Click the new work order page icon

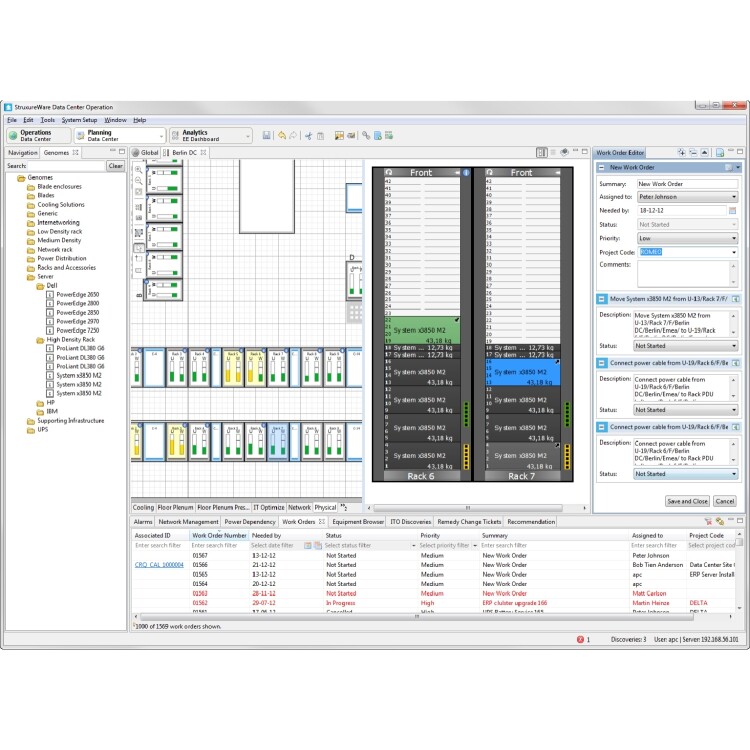click(720, 153)
